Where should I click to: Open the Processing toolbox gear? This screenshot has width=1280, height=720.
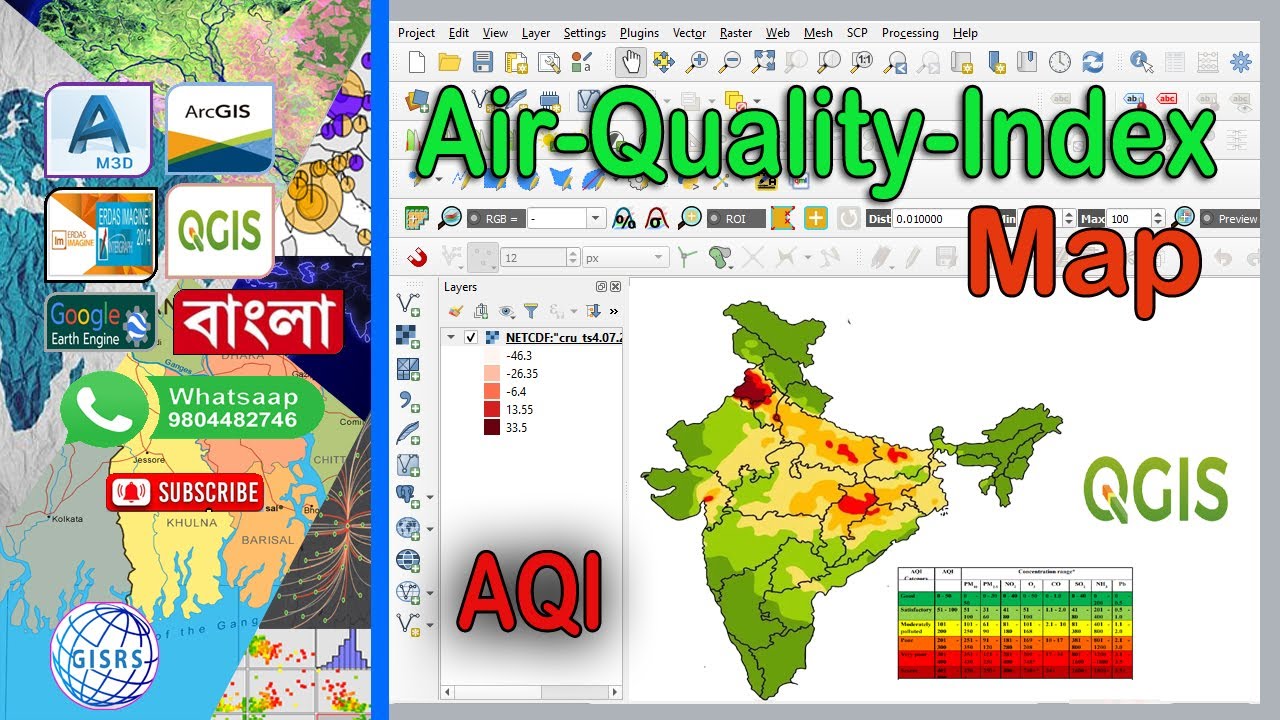click(x=1241, y=62)
